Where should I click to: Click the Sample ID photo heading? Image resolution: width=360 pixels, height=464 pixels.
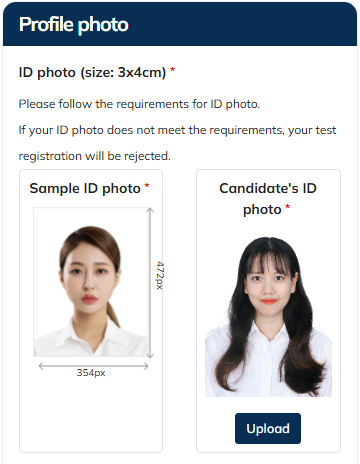(85, 188)
